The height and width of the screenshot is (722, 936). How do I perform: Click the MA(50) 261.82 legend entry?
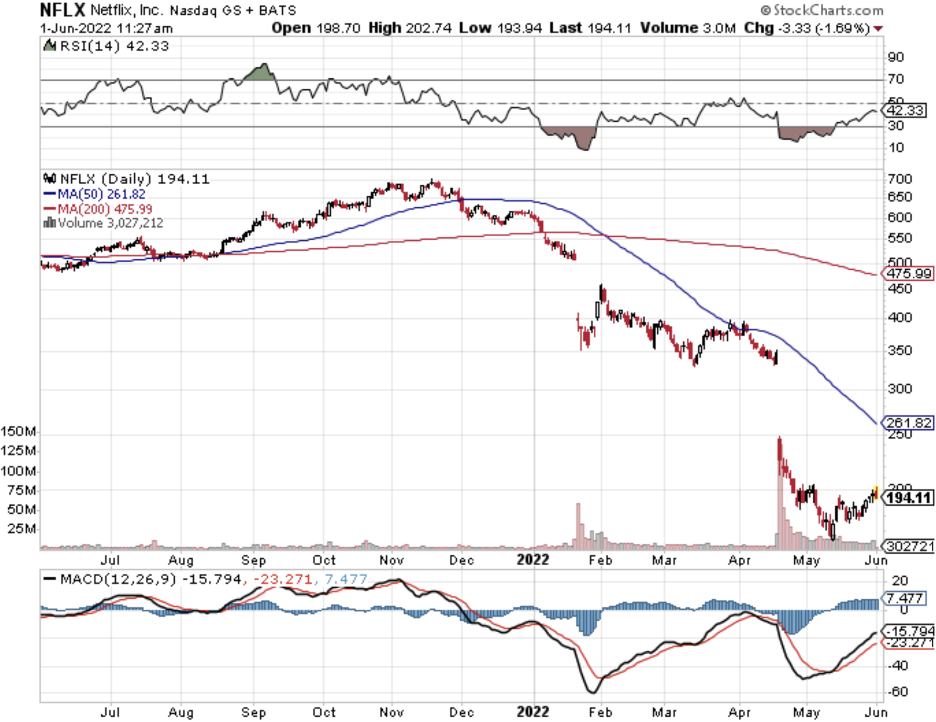pos(94,194)
